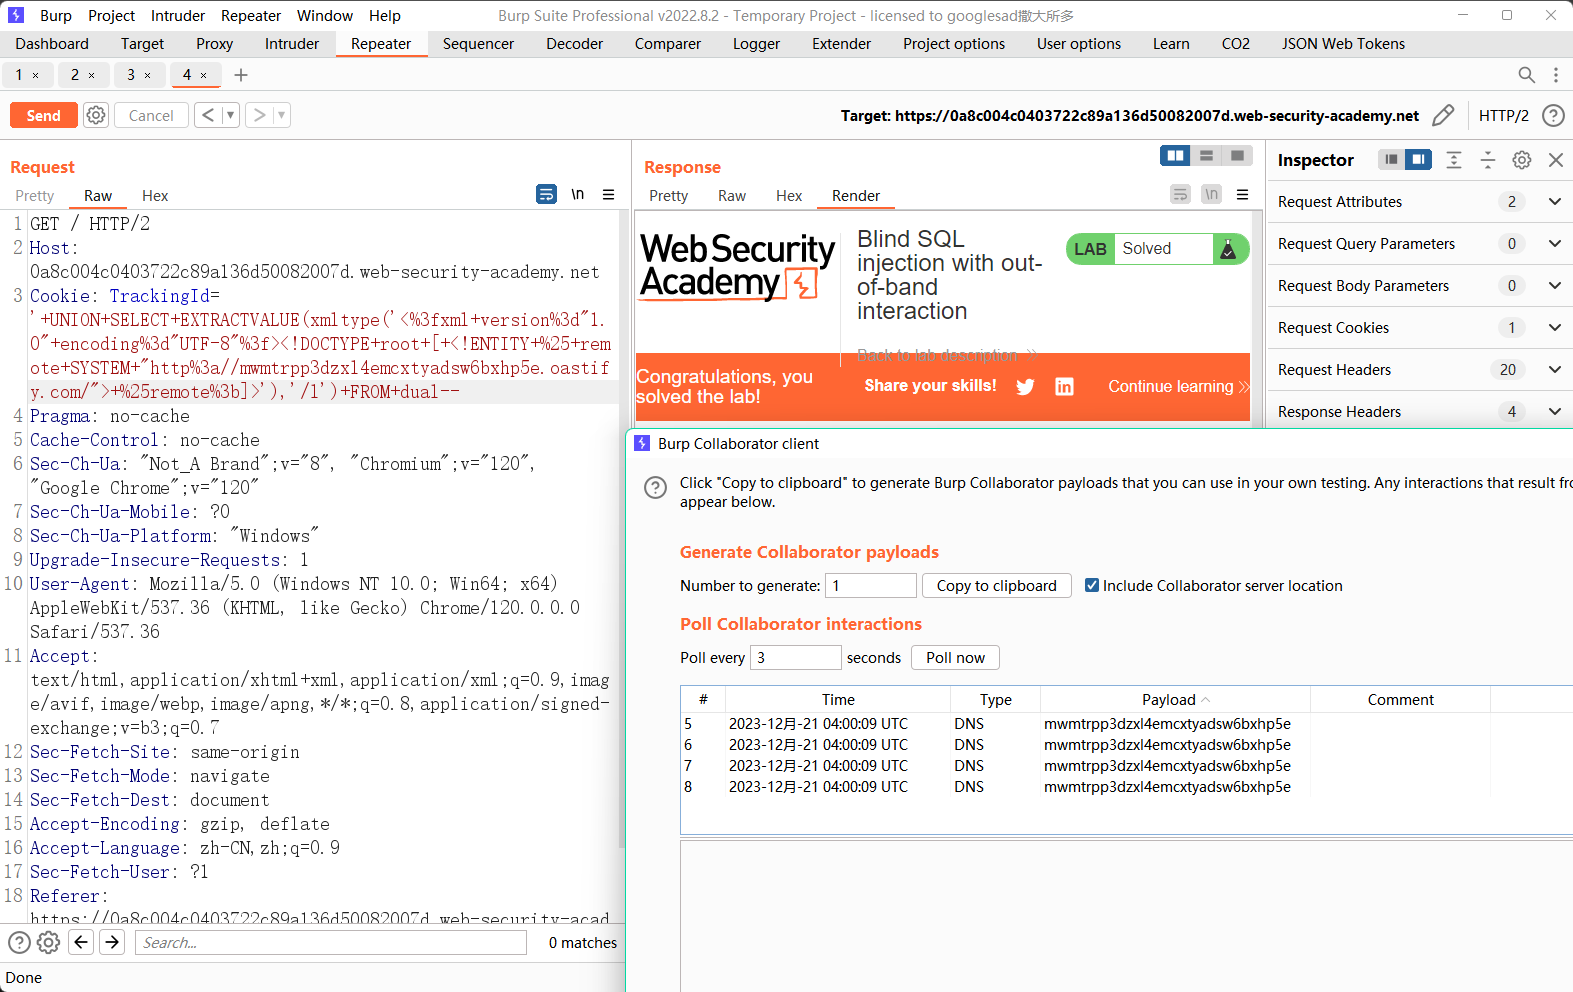Click the search help question mark icon
1573x992 pixels.
click(x=19, y=942)
